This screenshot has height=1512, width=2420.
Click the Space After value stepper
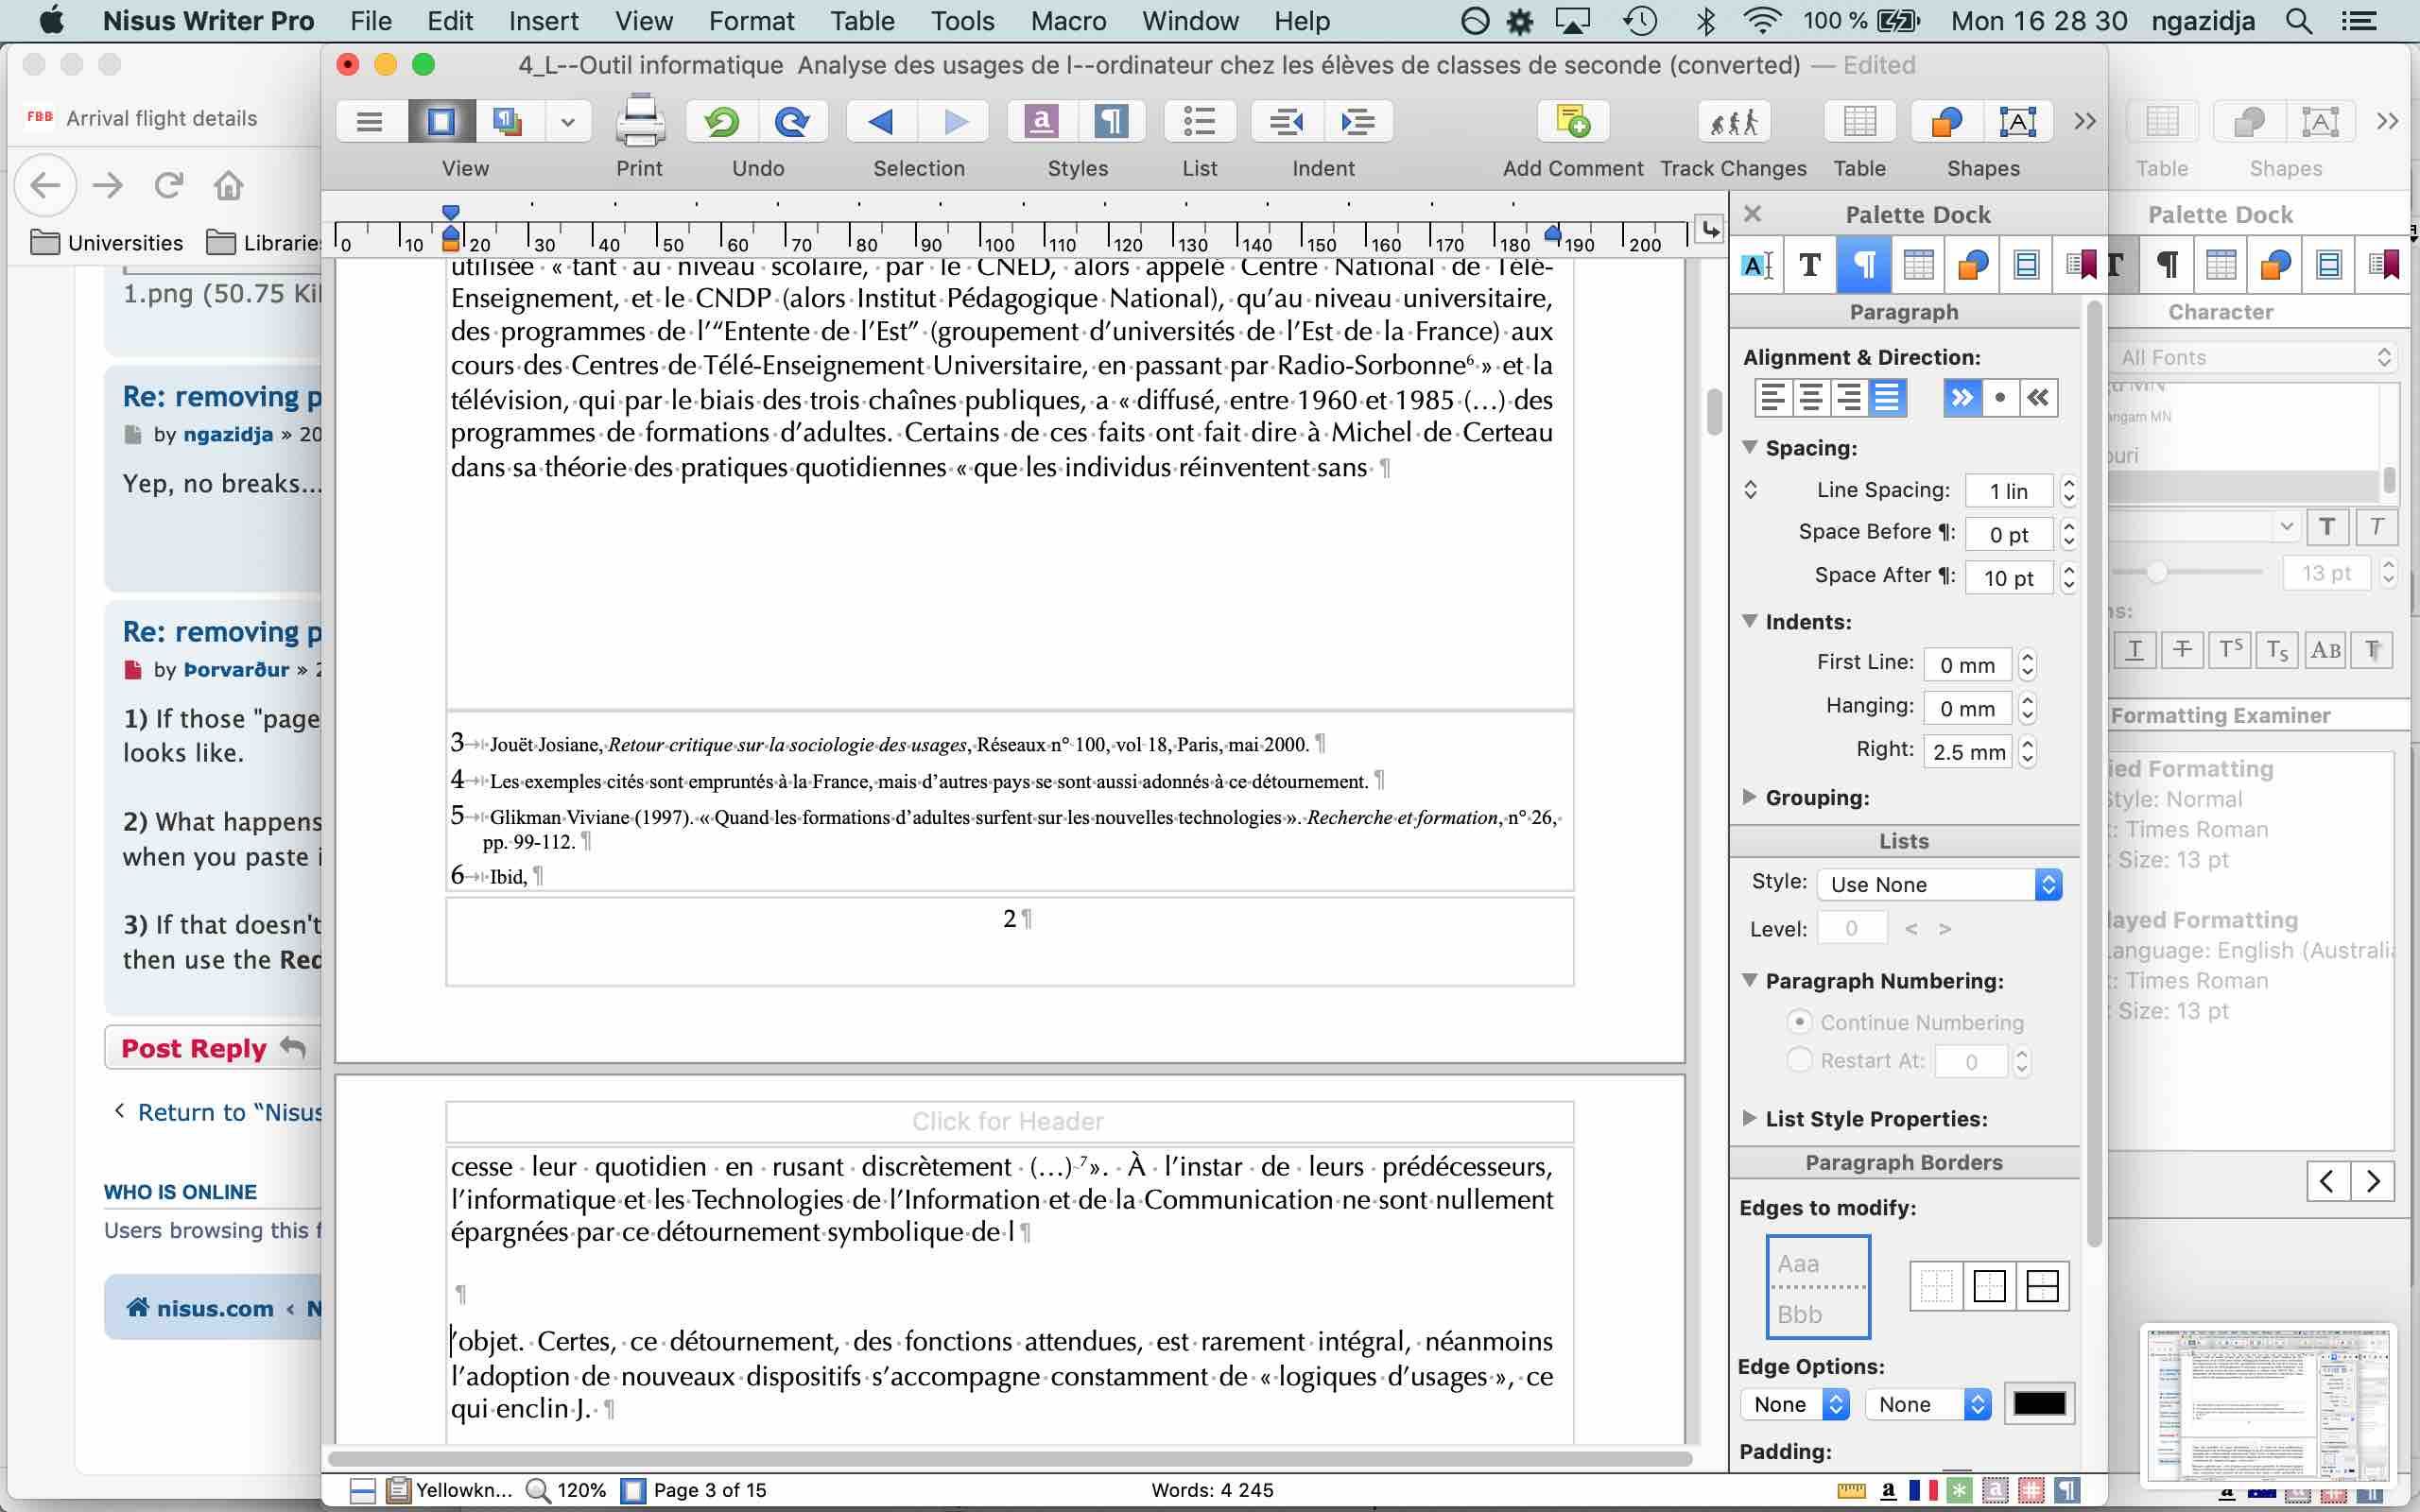pyautogui.click(x=2069, y=577)
